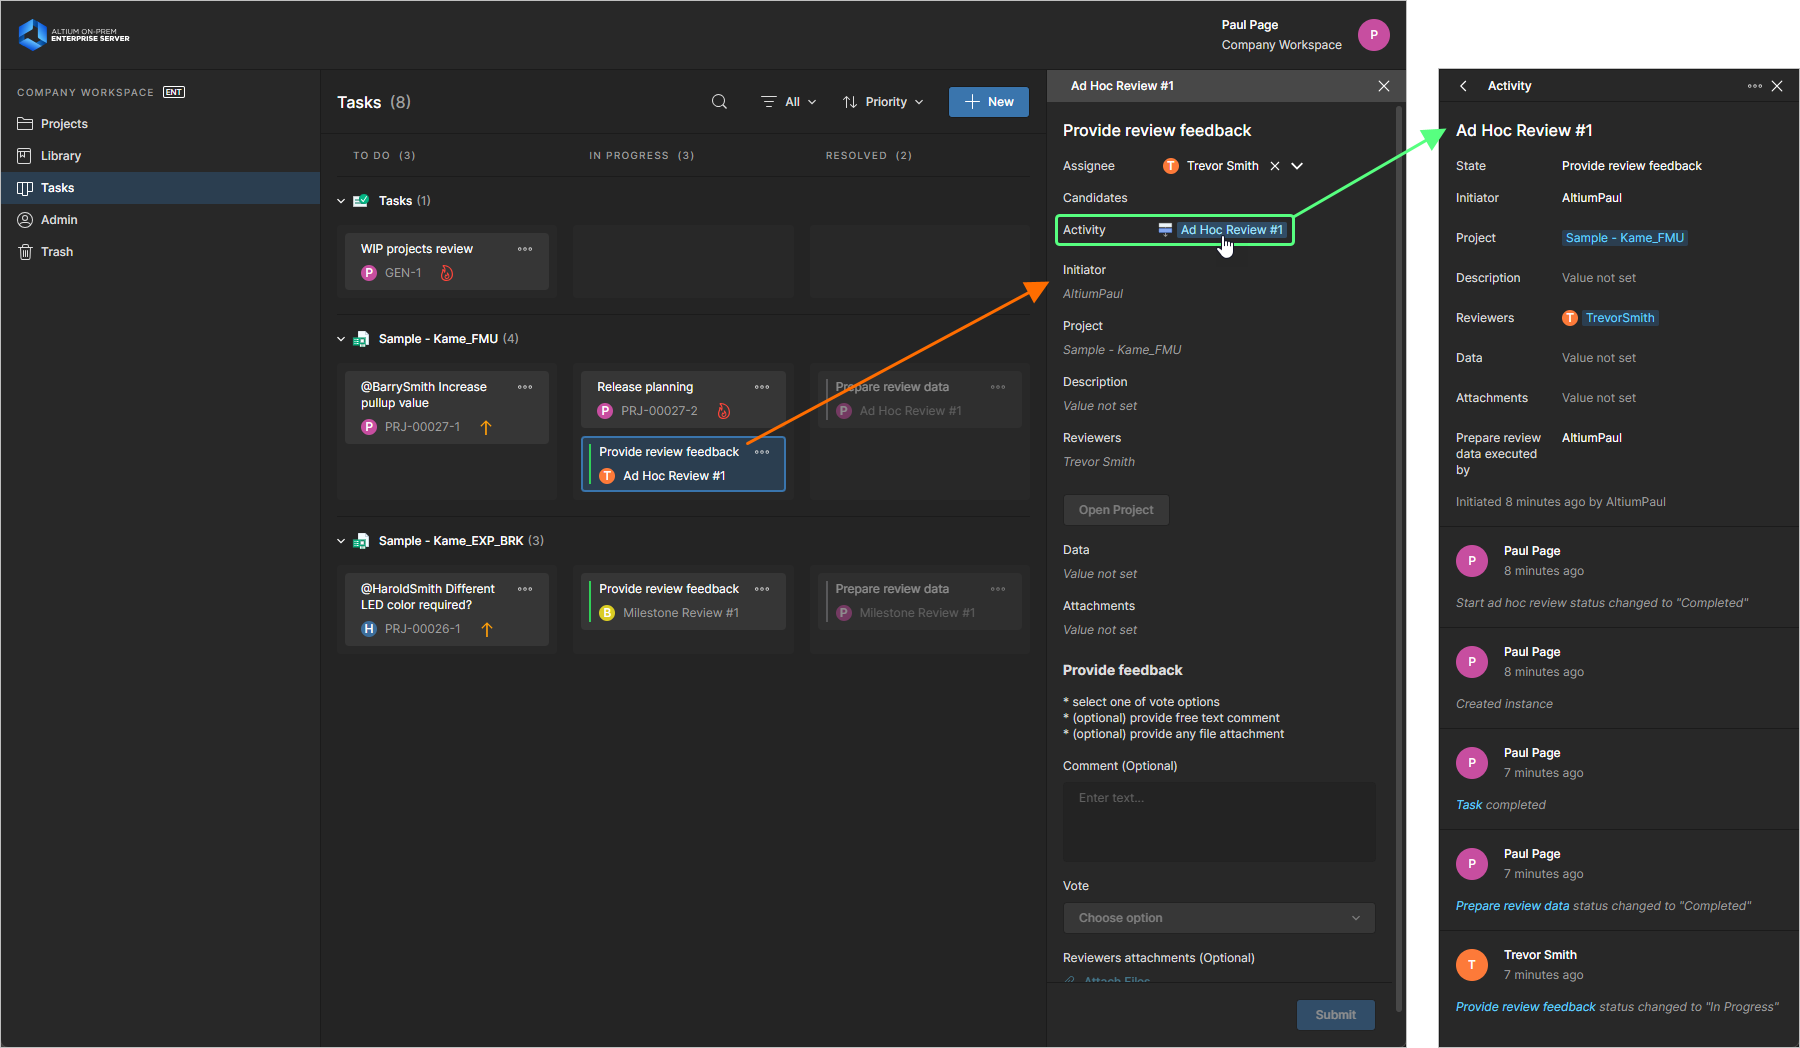The height and width of the screenshot is (1048, 1800).
Task: Open the Vote Choose option dropdown
Action: pos(1218,918)
